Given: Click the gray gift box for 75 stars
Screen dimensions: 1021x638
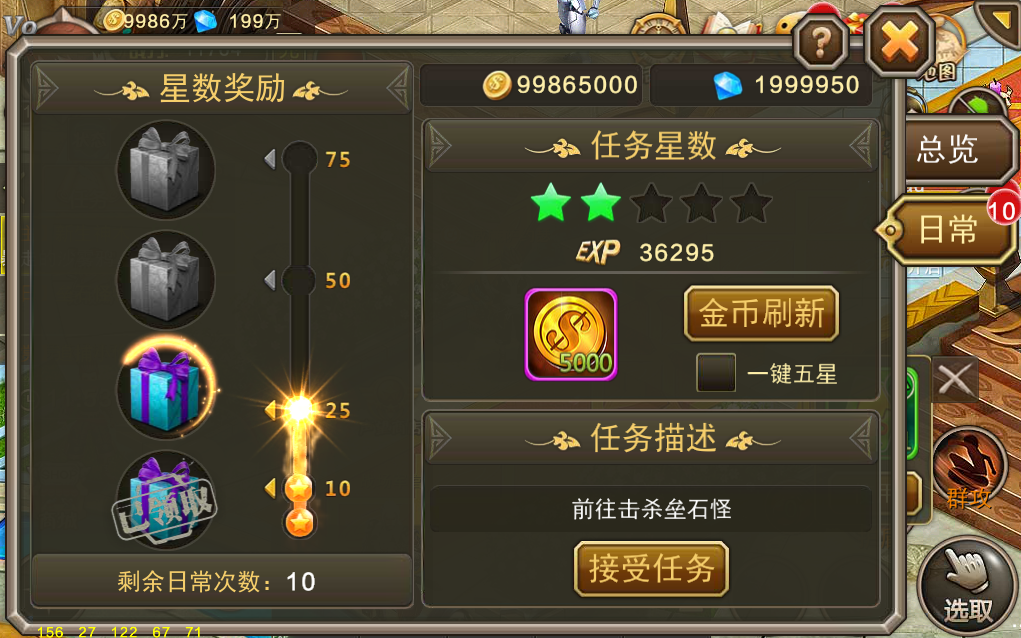Looking at the screenshot, I should click(165, 170).
